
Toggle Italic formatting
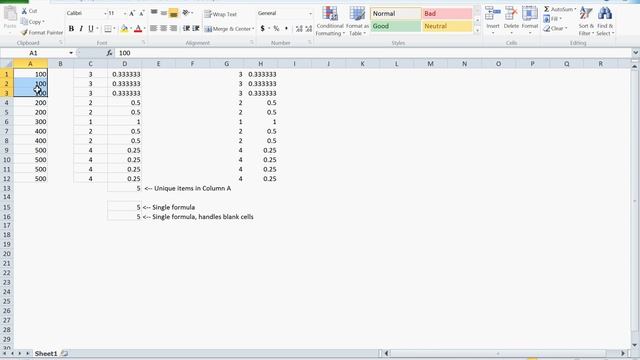(81, 29)
